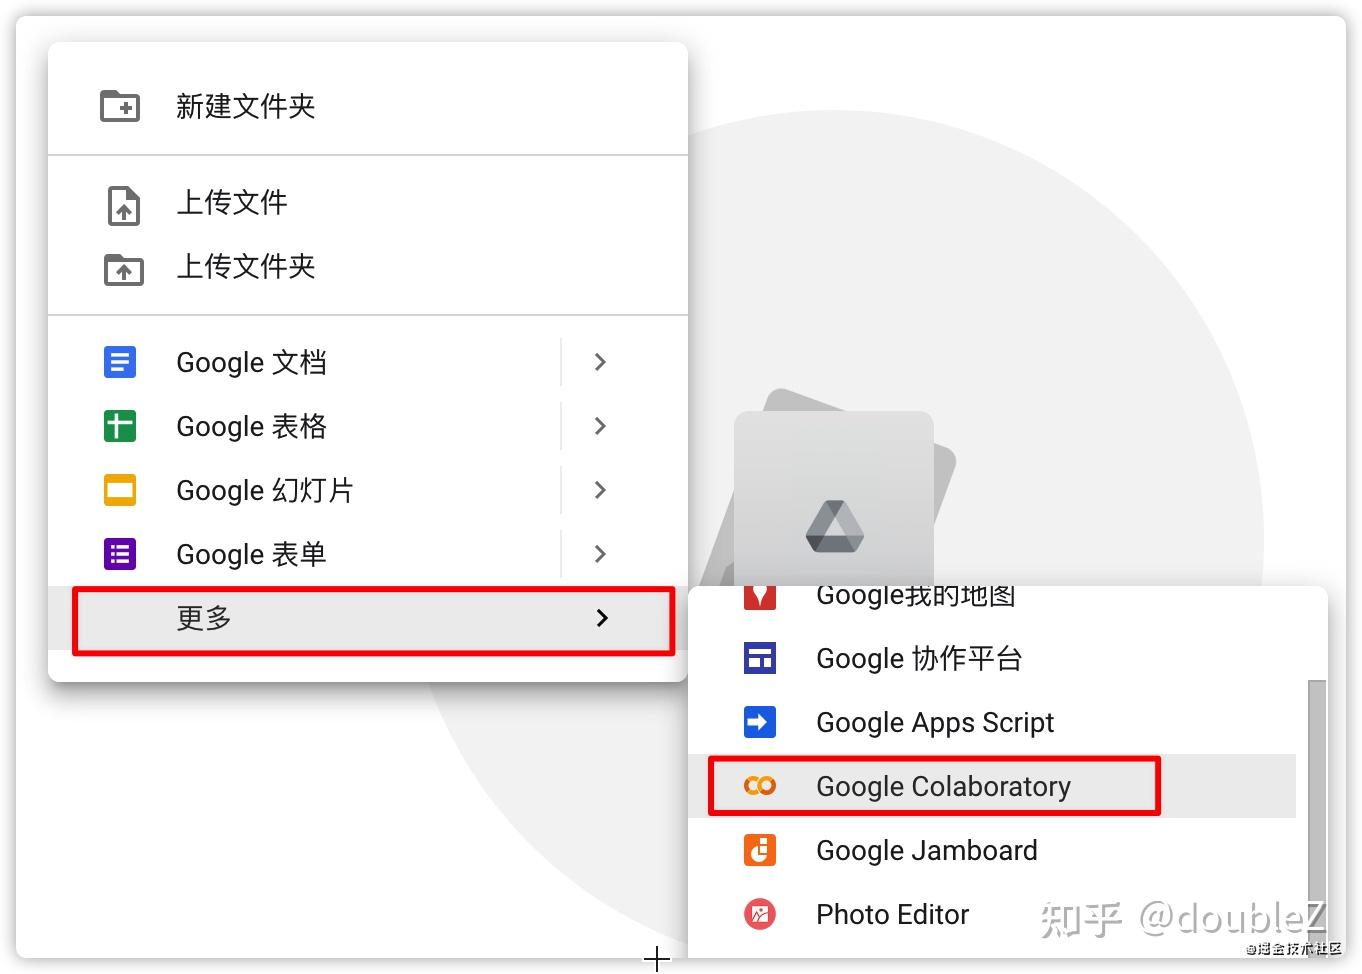
Task: Click the Photo Editor icon
Action: [760, 914]
